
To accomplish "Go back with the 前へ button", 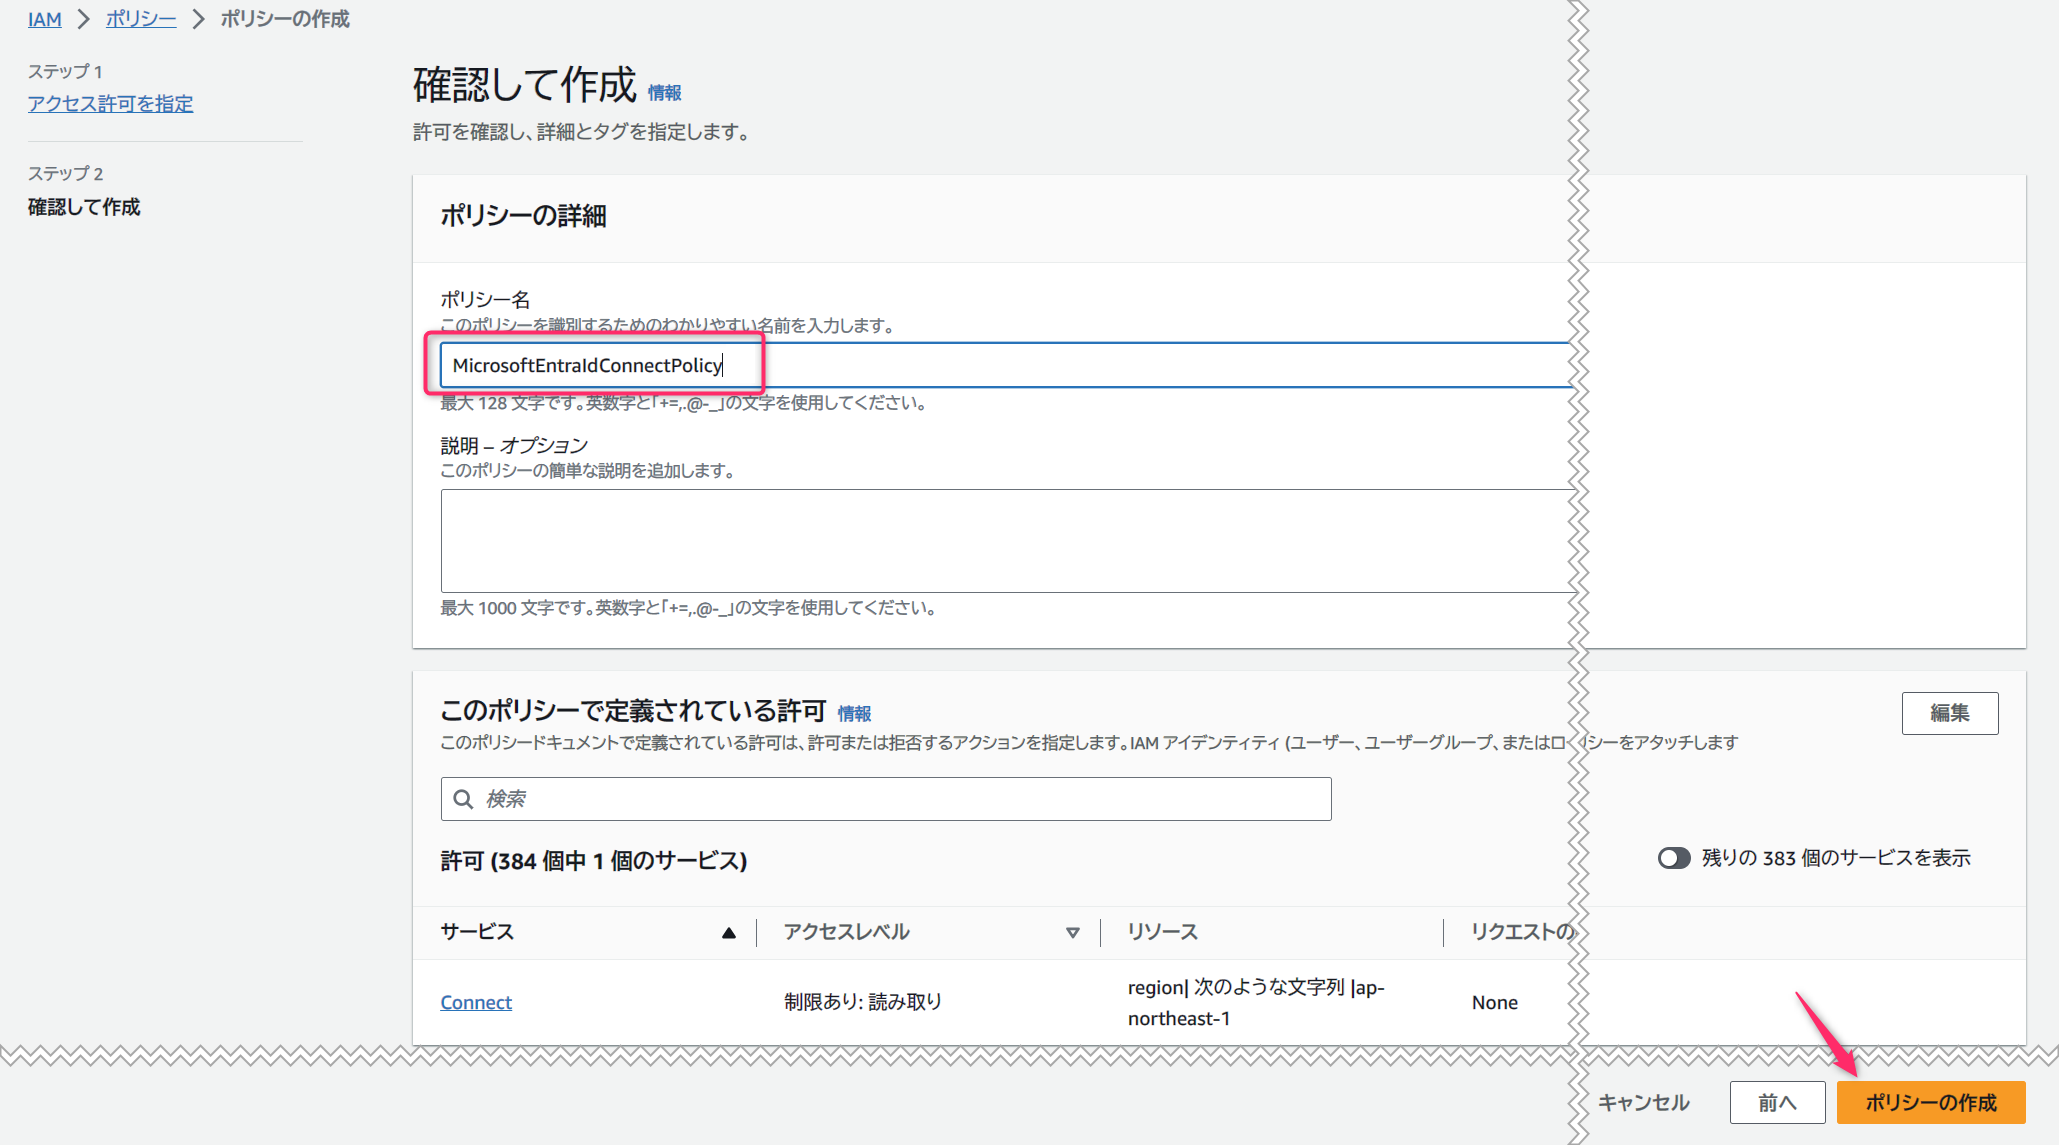I will [1777, 1102].
